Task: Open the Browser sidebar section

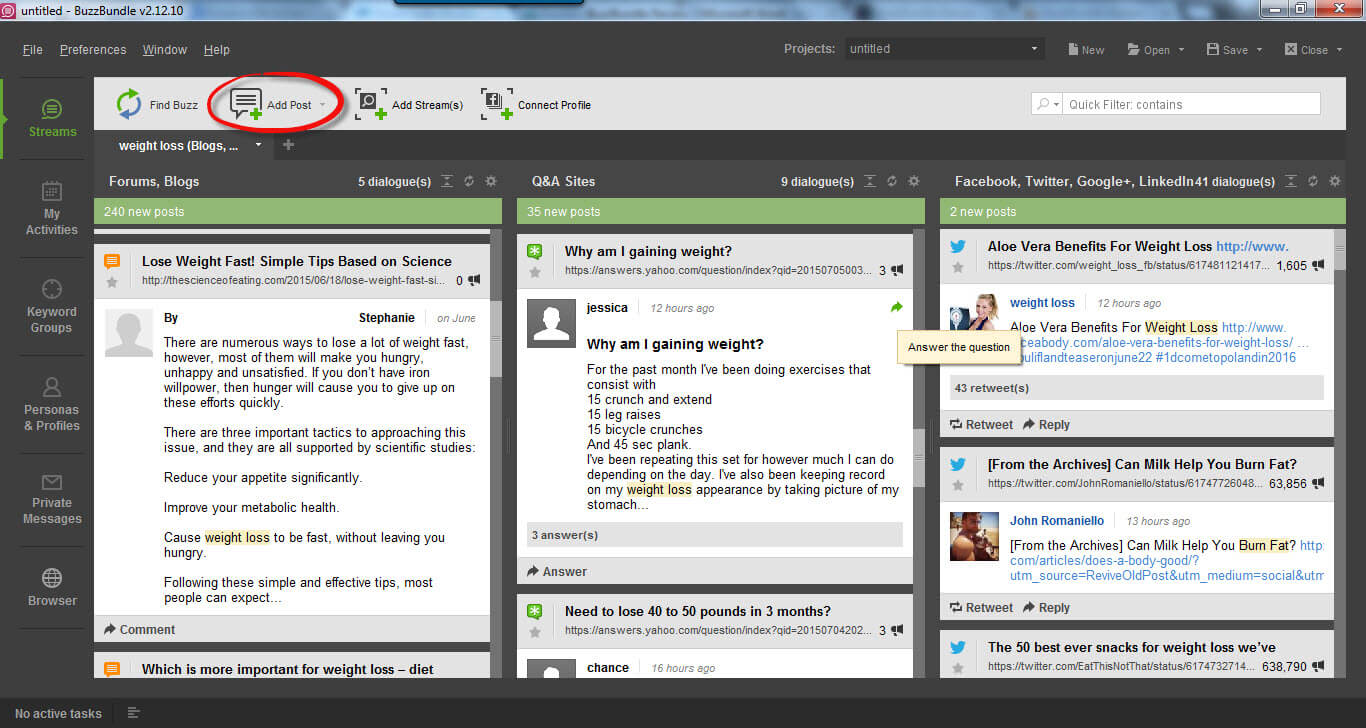Action: pos(52,587)
